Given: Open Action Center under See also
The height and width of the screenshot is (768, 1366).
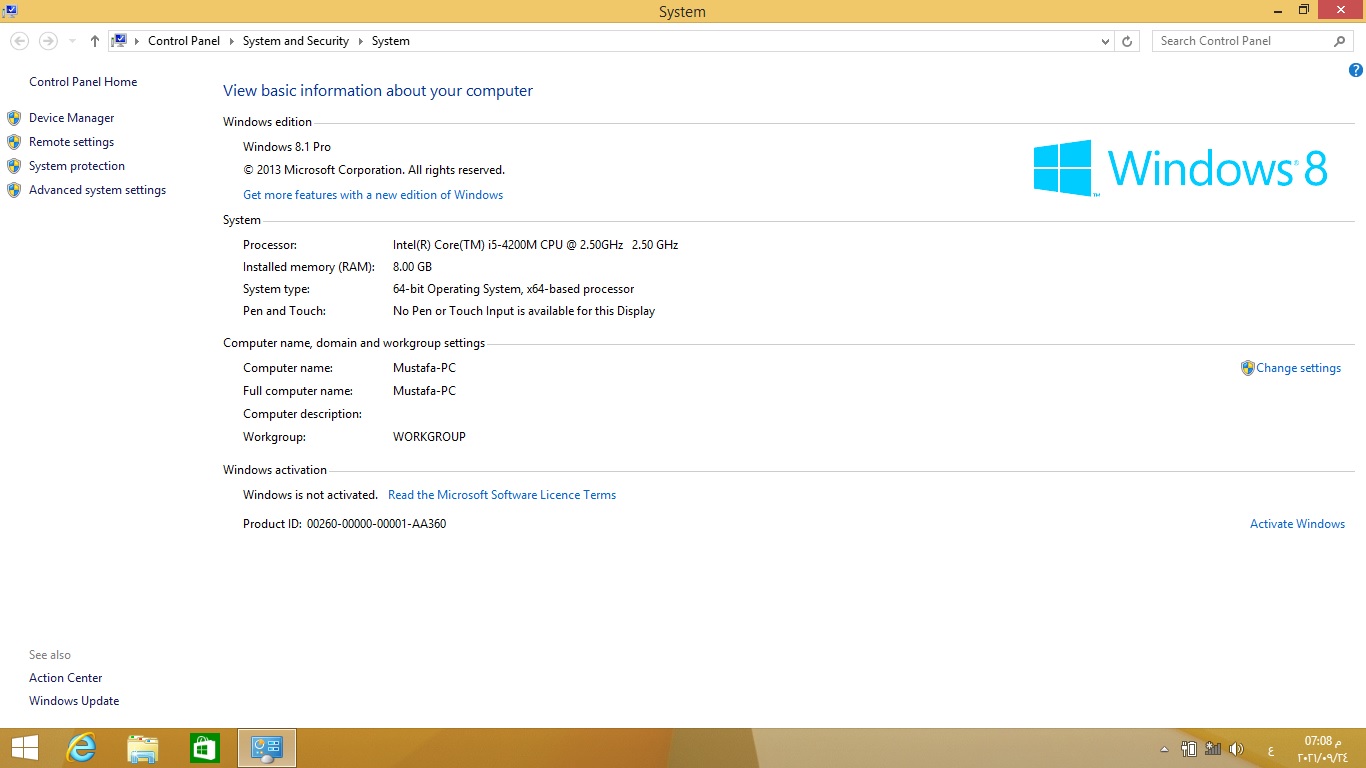Looking at the screenshot, I should [x=65, y=678].
